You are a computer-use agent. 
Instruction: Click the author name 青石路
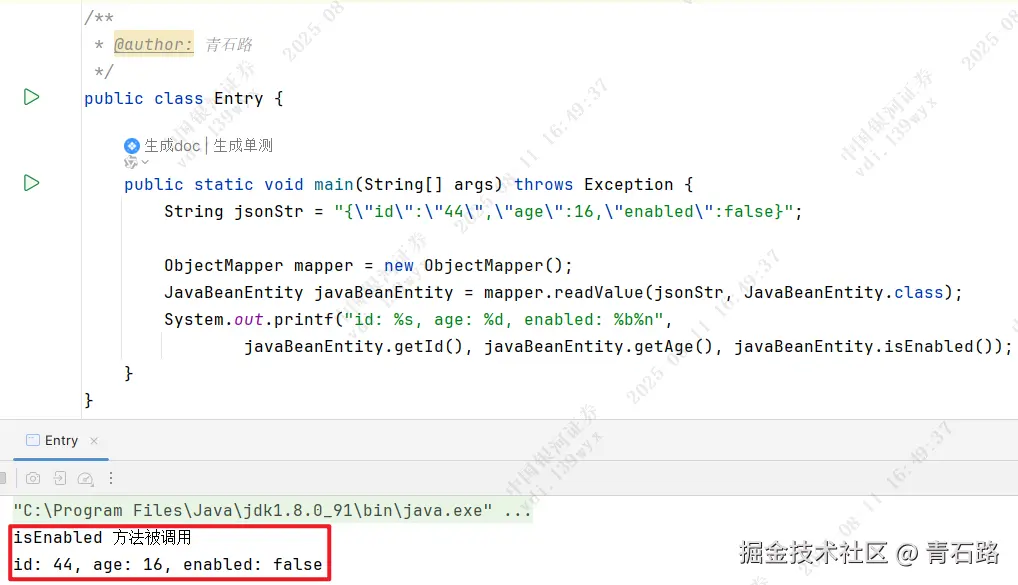tap(229, 44)
